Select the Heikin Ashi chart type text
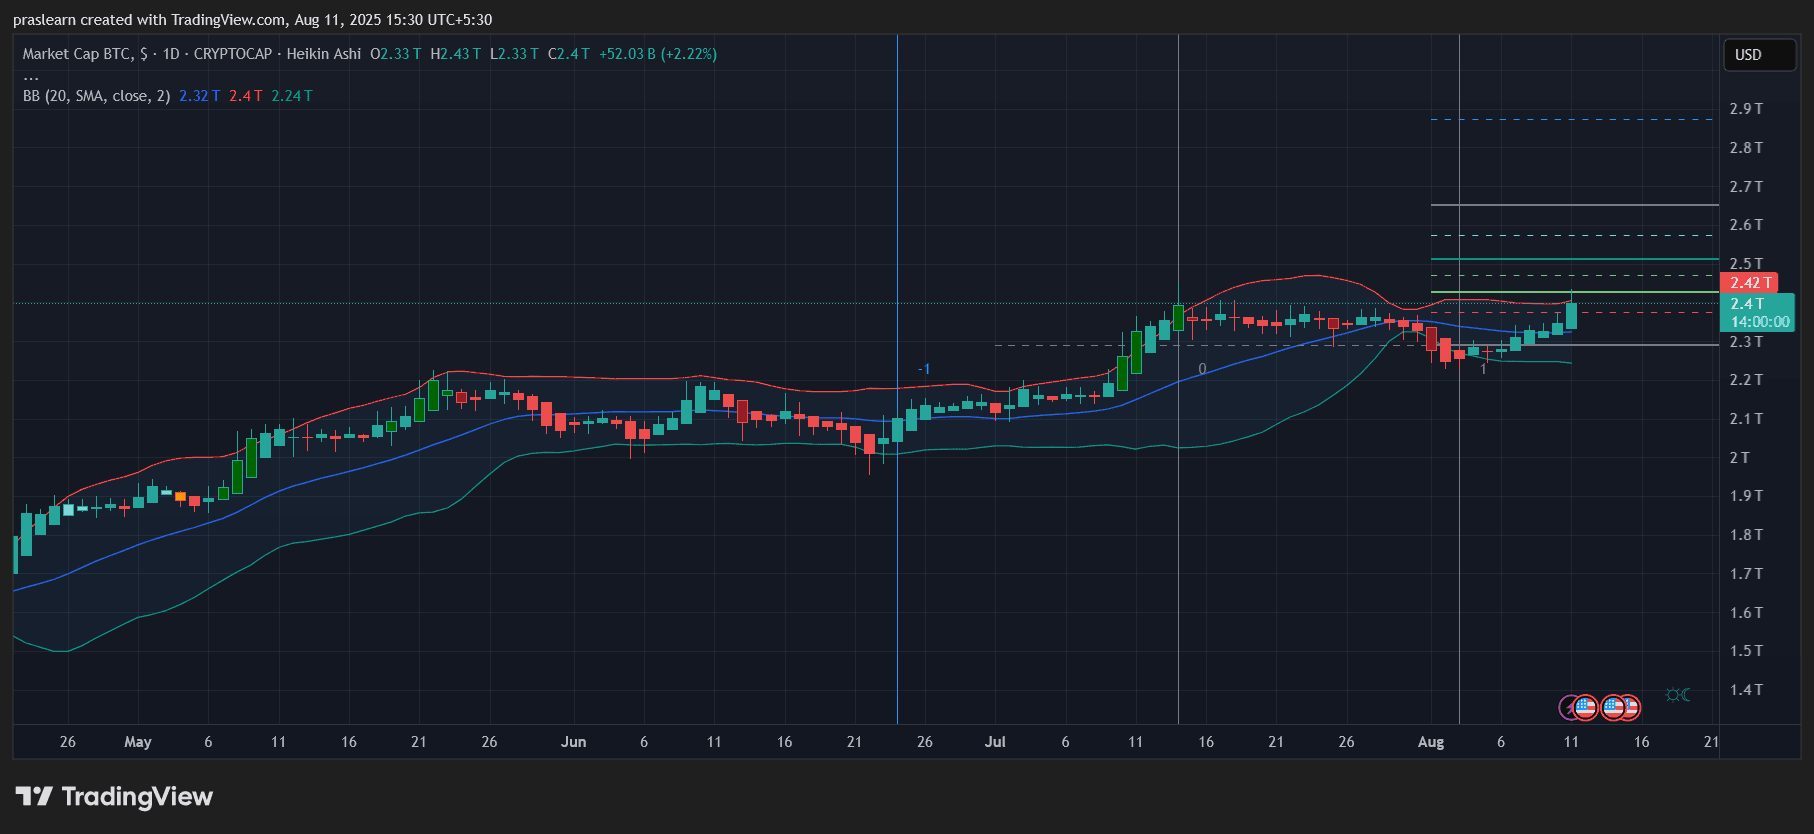Image resolution: width=1814 pixels, height=834 pixels. click(x=323, y=54)
